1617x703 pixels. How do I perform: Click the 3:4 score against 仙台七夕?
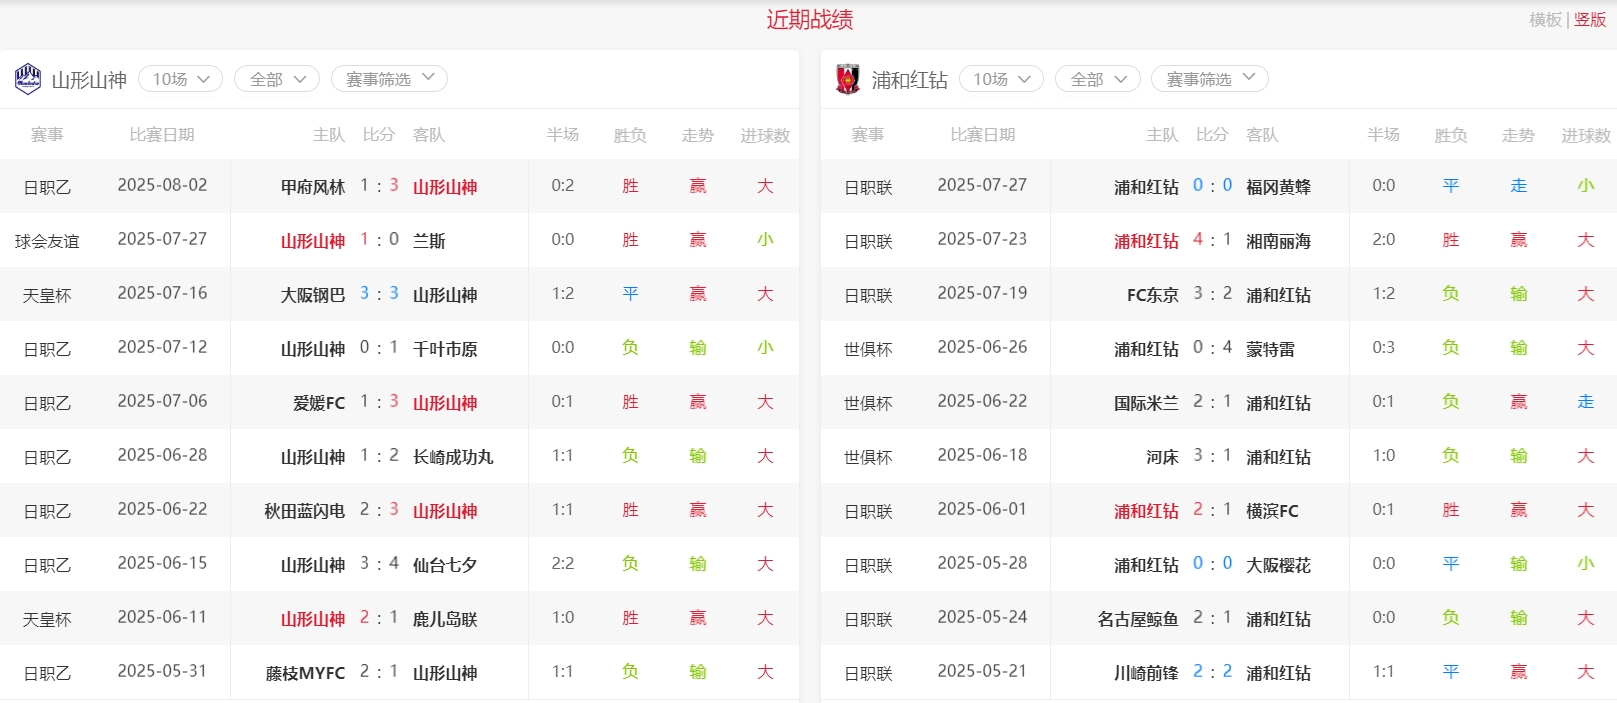(379, 564)
